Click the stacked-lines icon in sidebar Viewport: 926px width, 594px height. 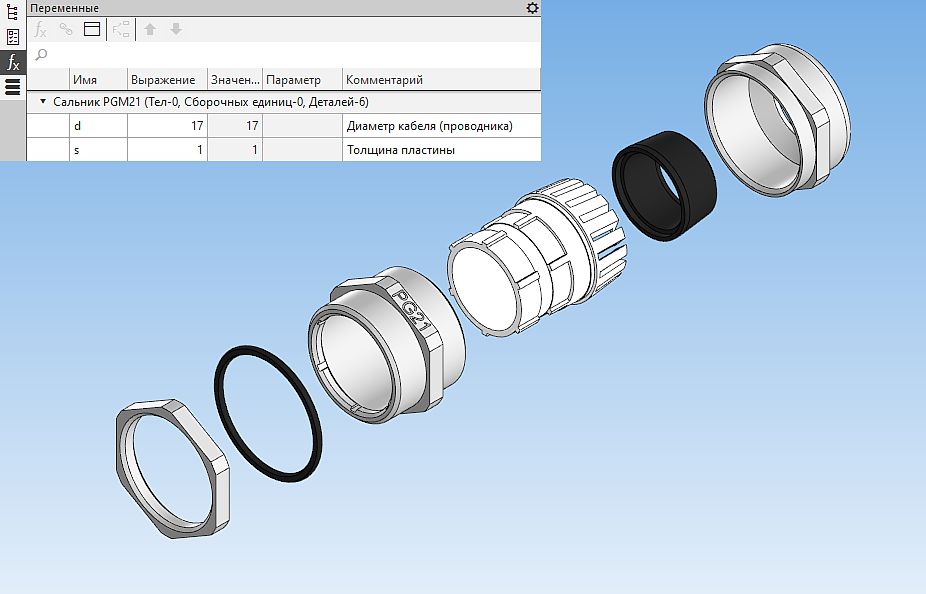tap(13, 87)
